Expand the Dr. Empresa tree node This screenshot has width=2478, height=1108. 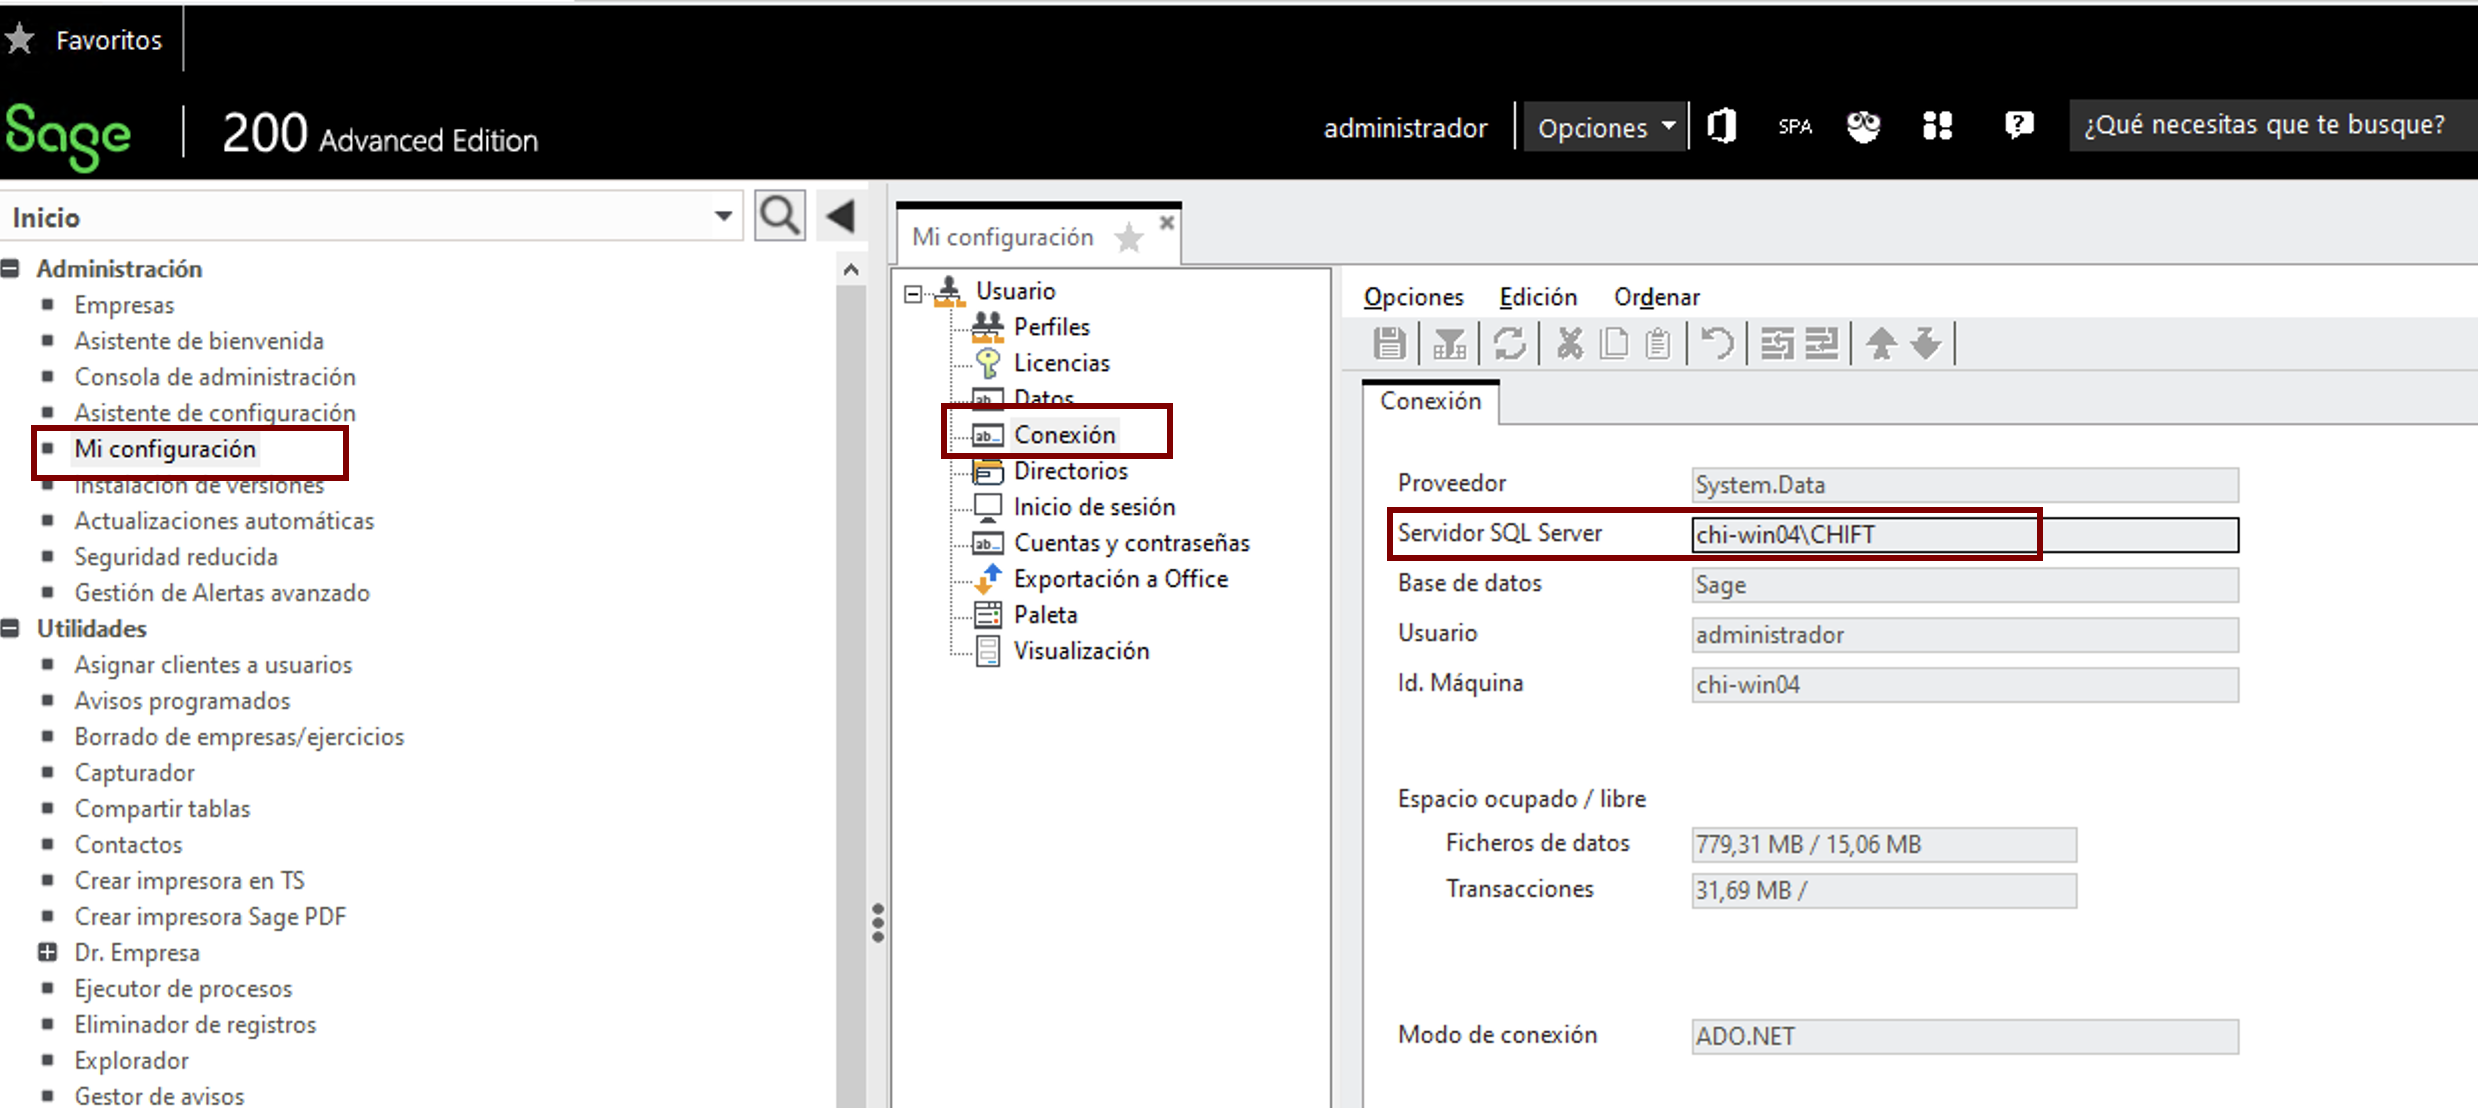[47, 952]
